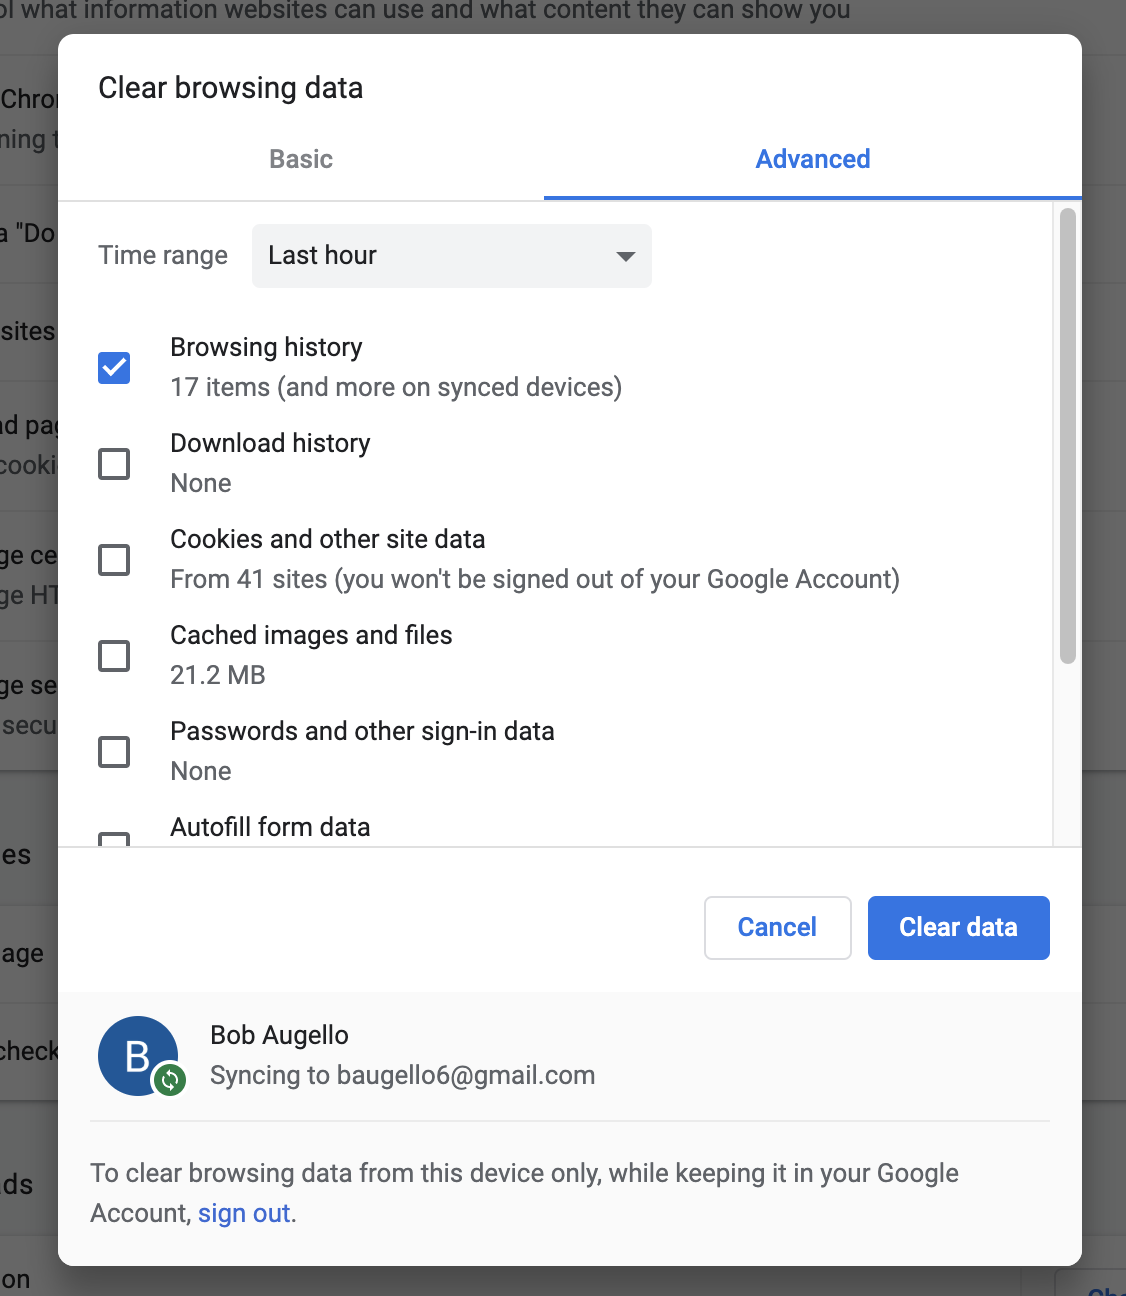Click the dialog's vertical scrollbar thumb
This screenshot has width=1126, height=1296.
pyautogui.click(x=1068, y=436)
